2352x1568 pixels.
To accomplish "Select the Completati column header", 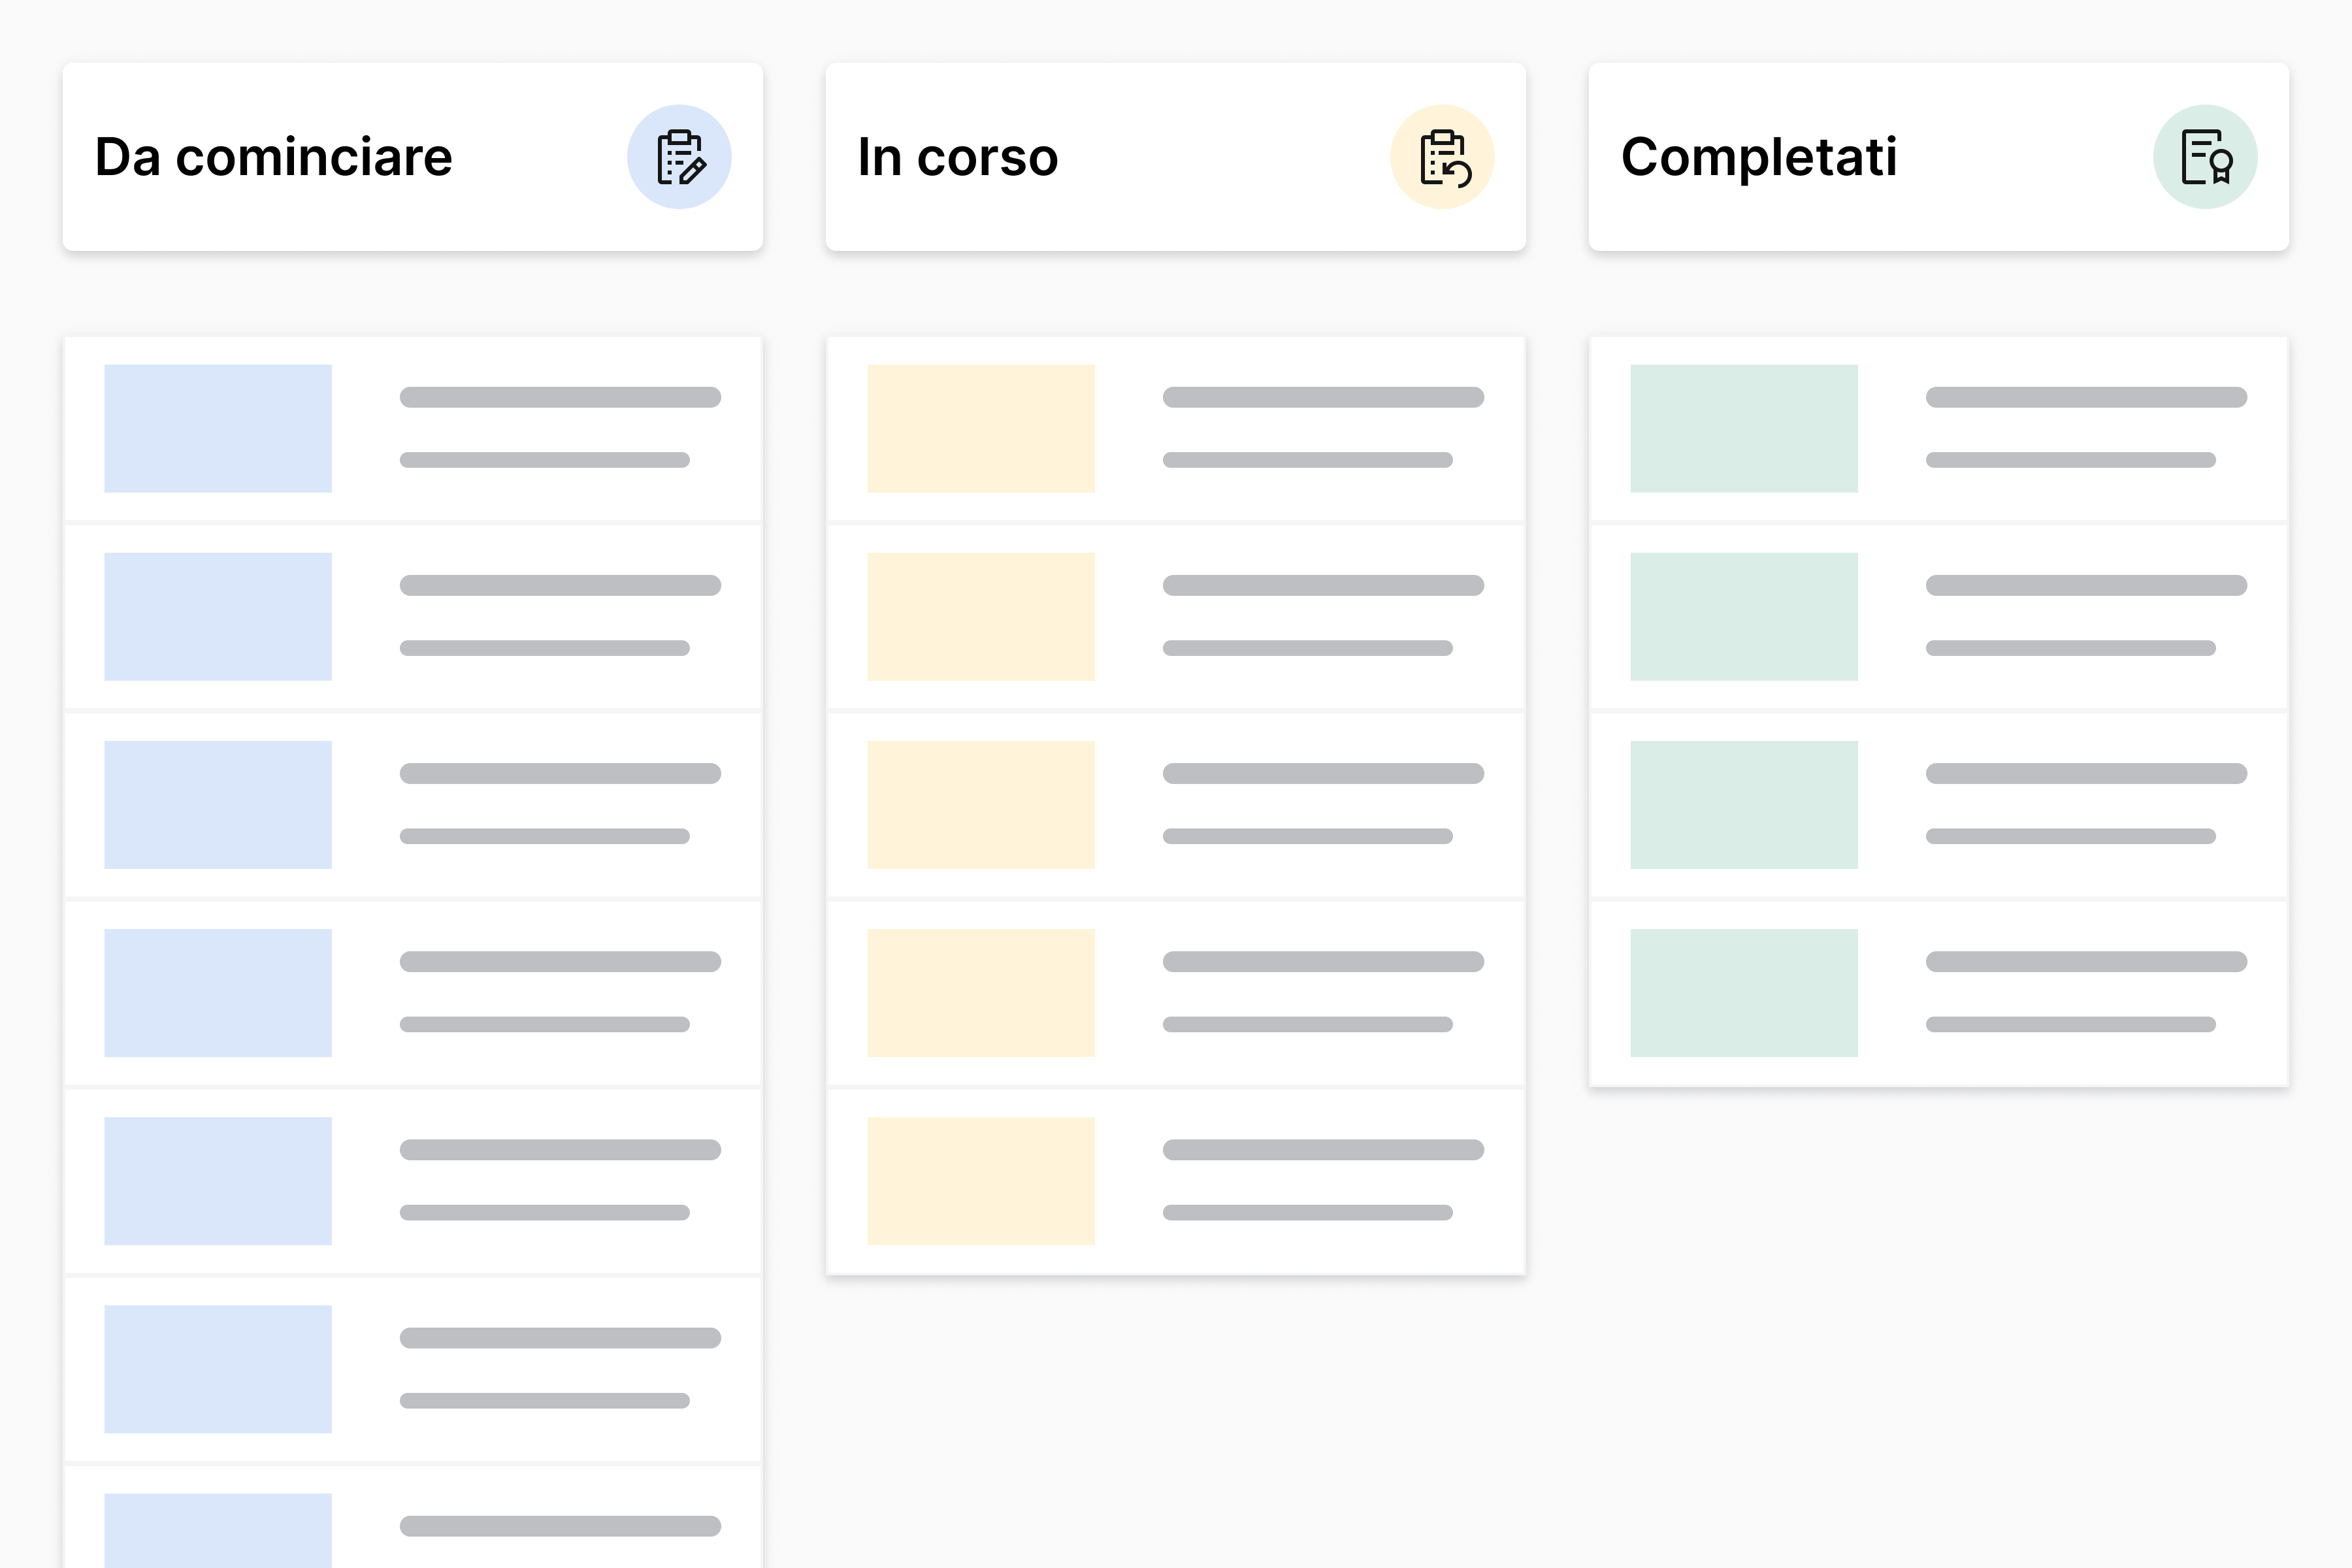I will click(x=1759, y=157).
